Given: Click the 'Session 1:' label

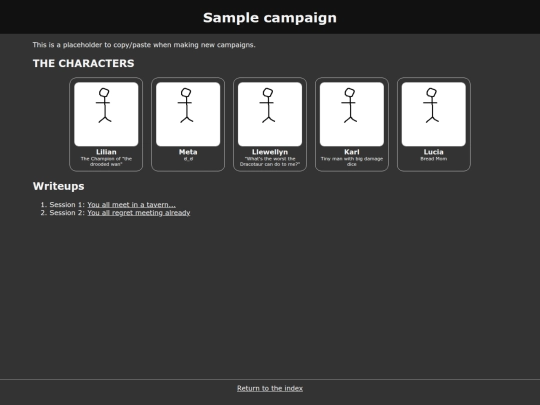Looking at the screenshot, I should [67, 205].
